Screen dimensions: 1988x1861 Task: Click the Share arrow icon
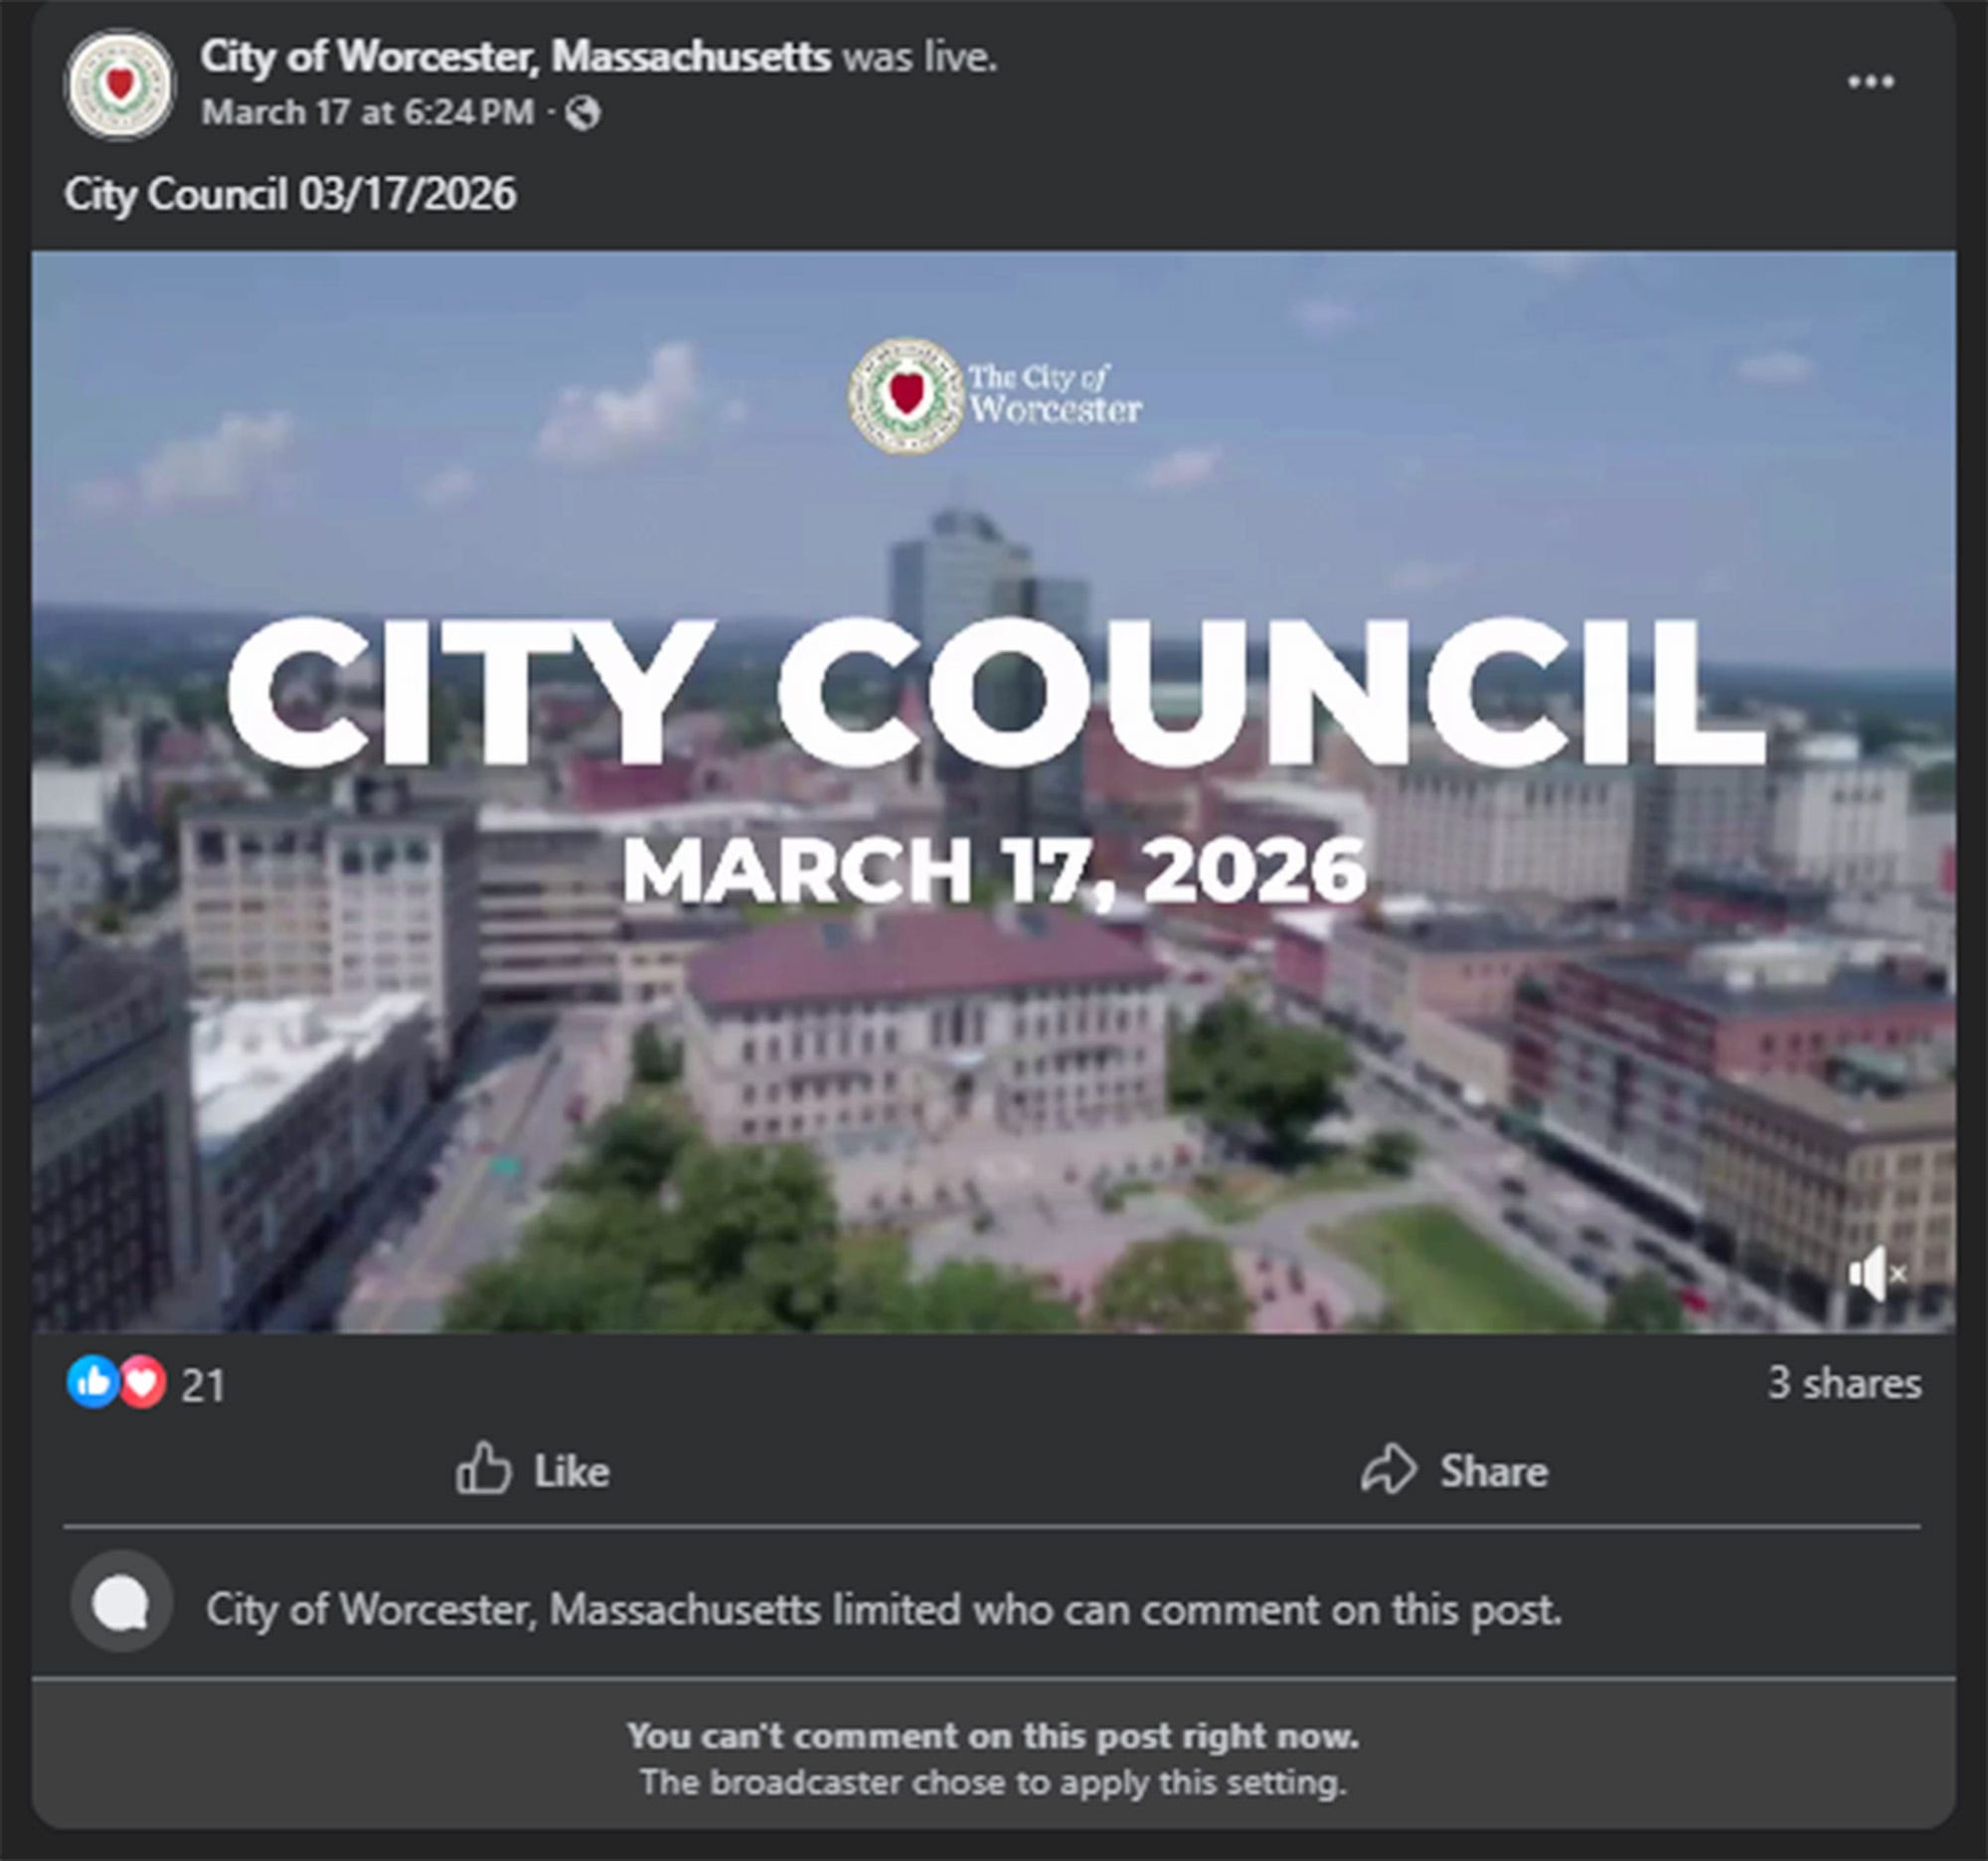1391,1471
